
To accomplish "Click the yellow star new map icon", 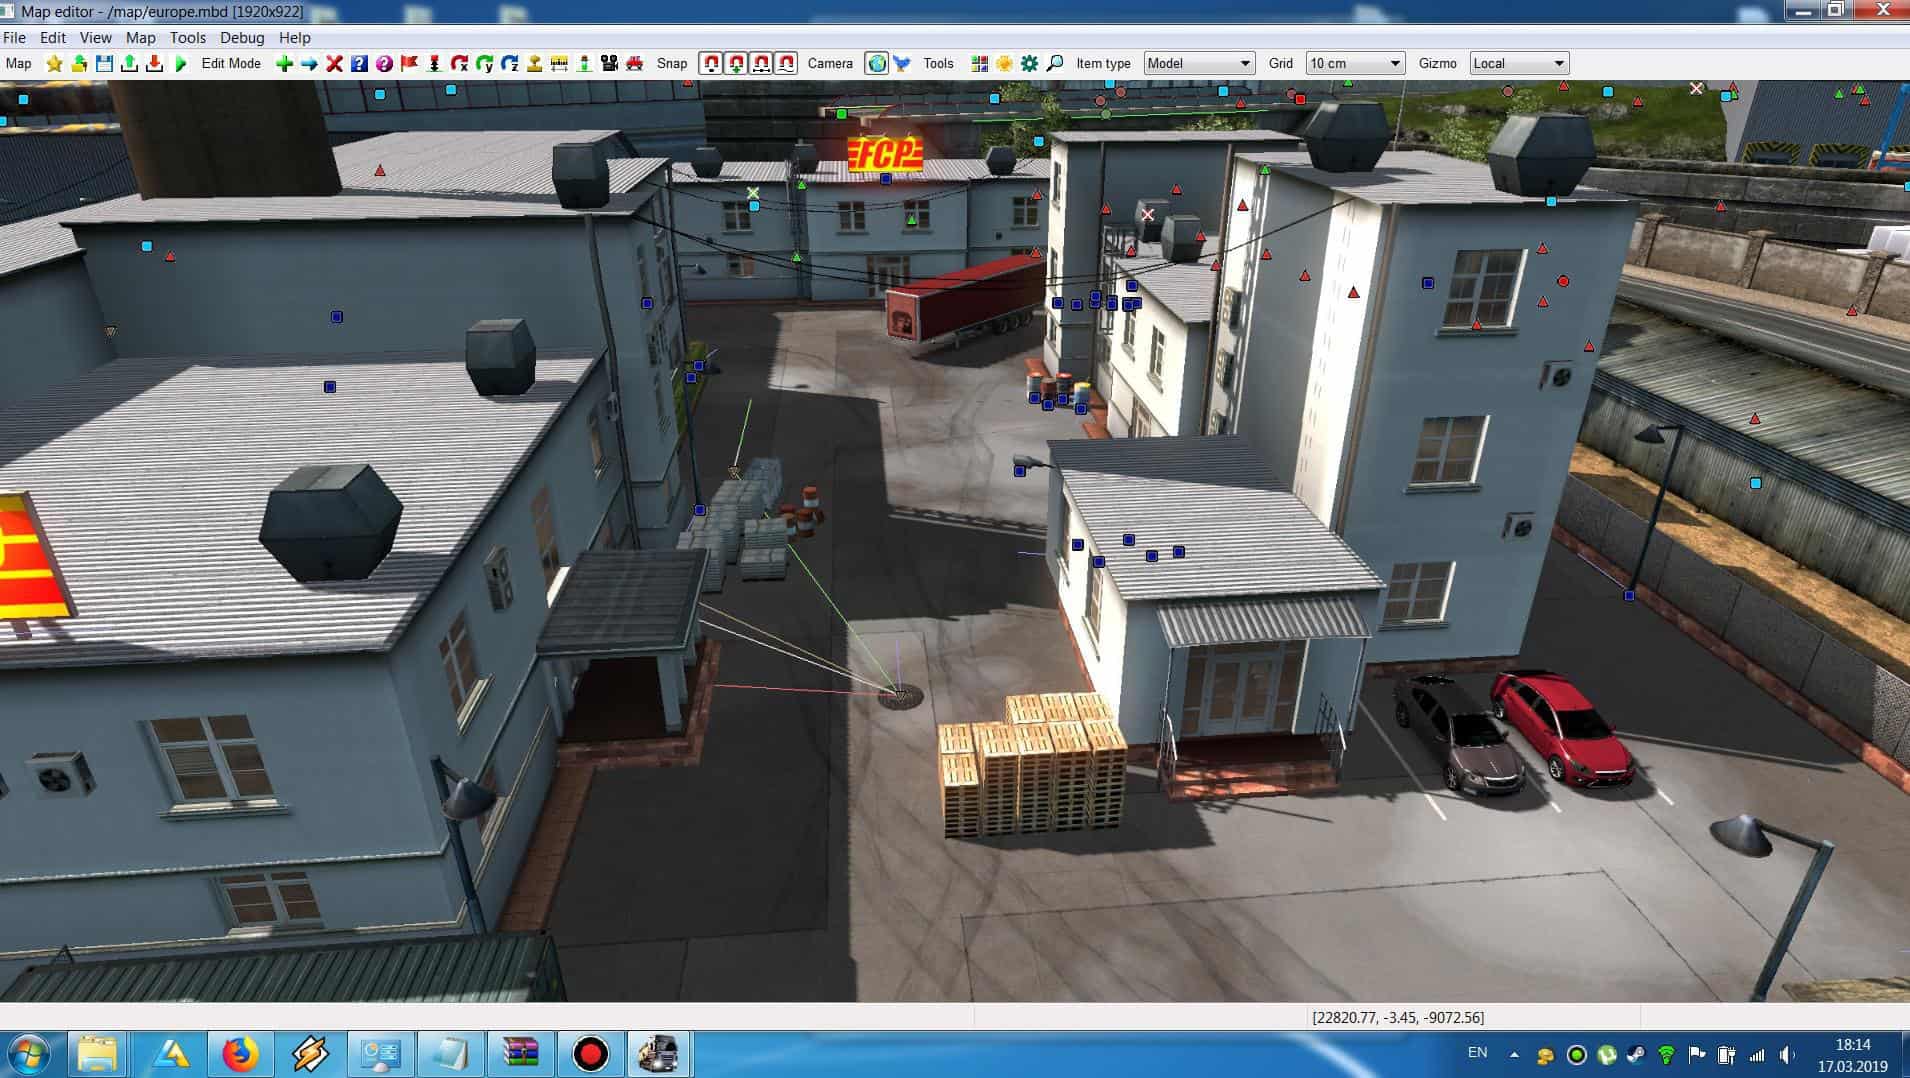I will click(x=54, y=64).
